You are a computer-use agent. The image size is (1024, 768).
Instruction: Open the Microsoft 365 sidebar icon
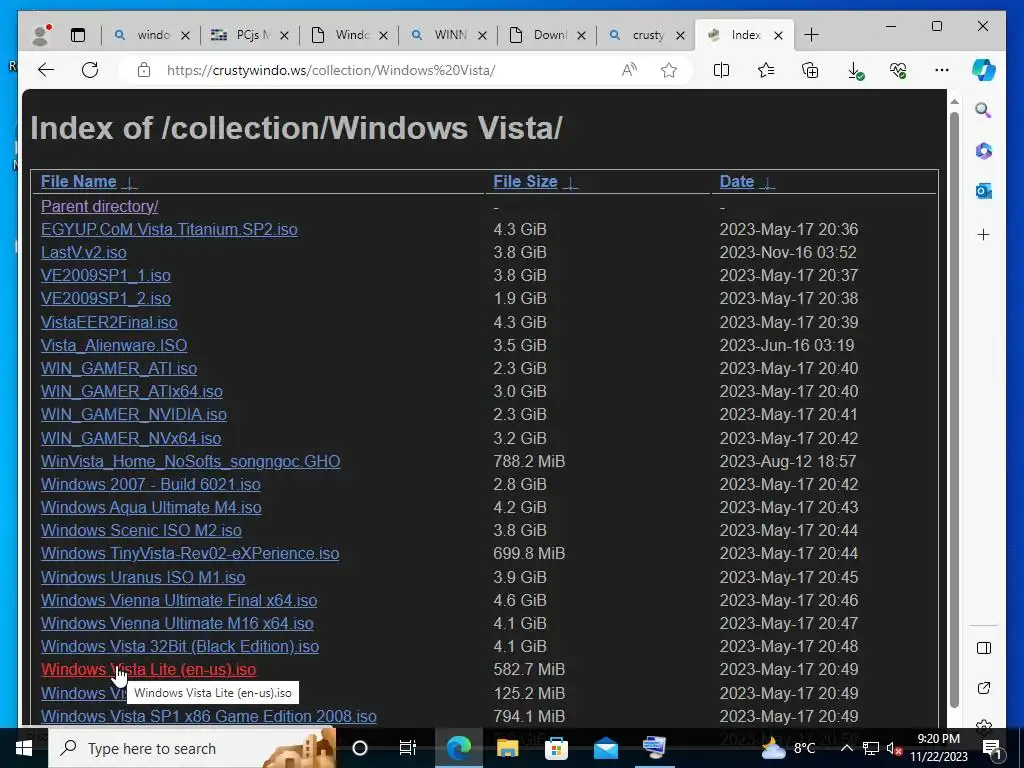click(984, 151)
